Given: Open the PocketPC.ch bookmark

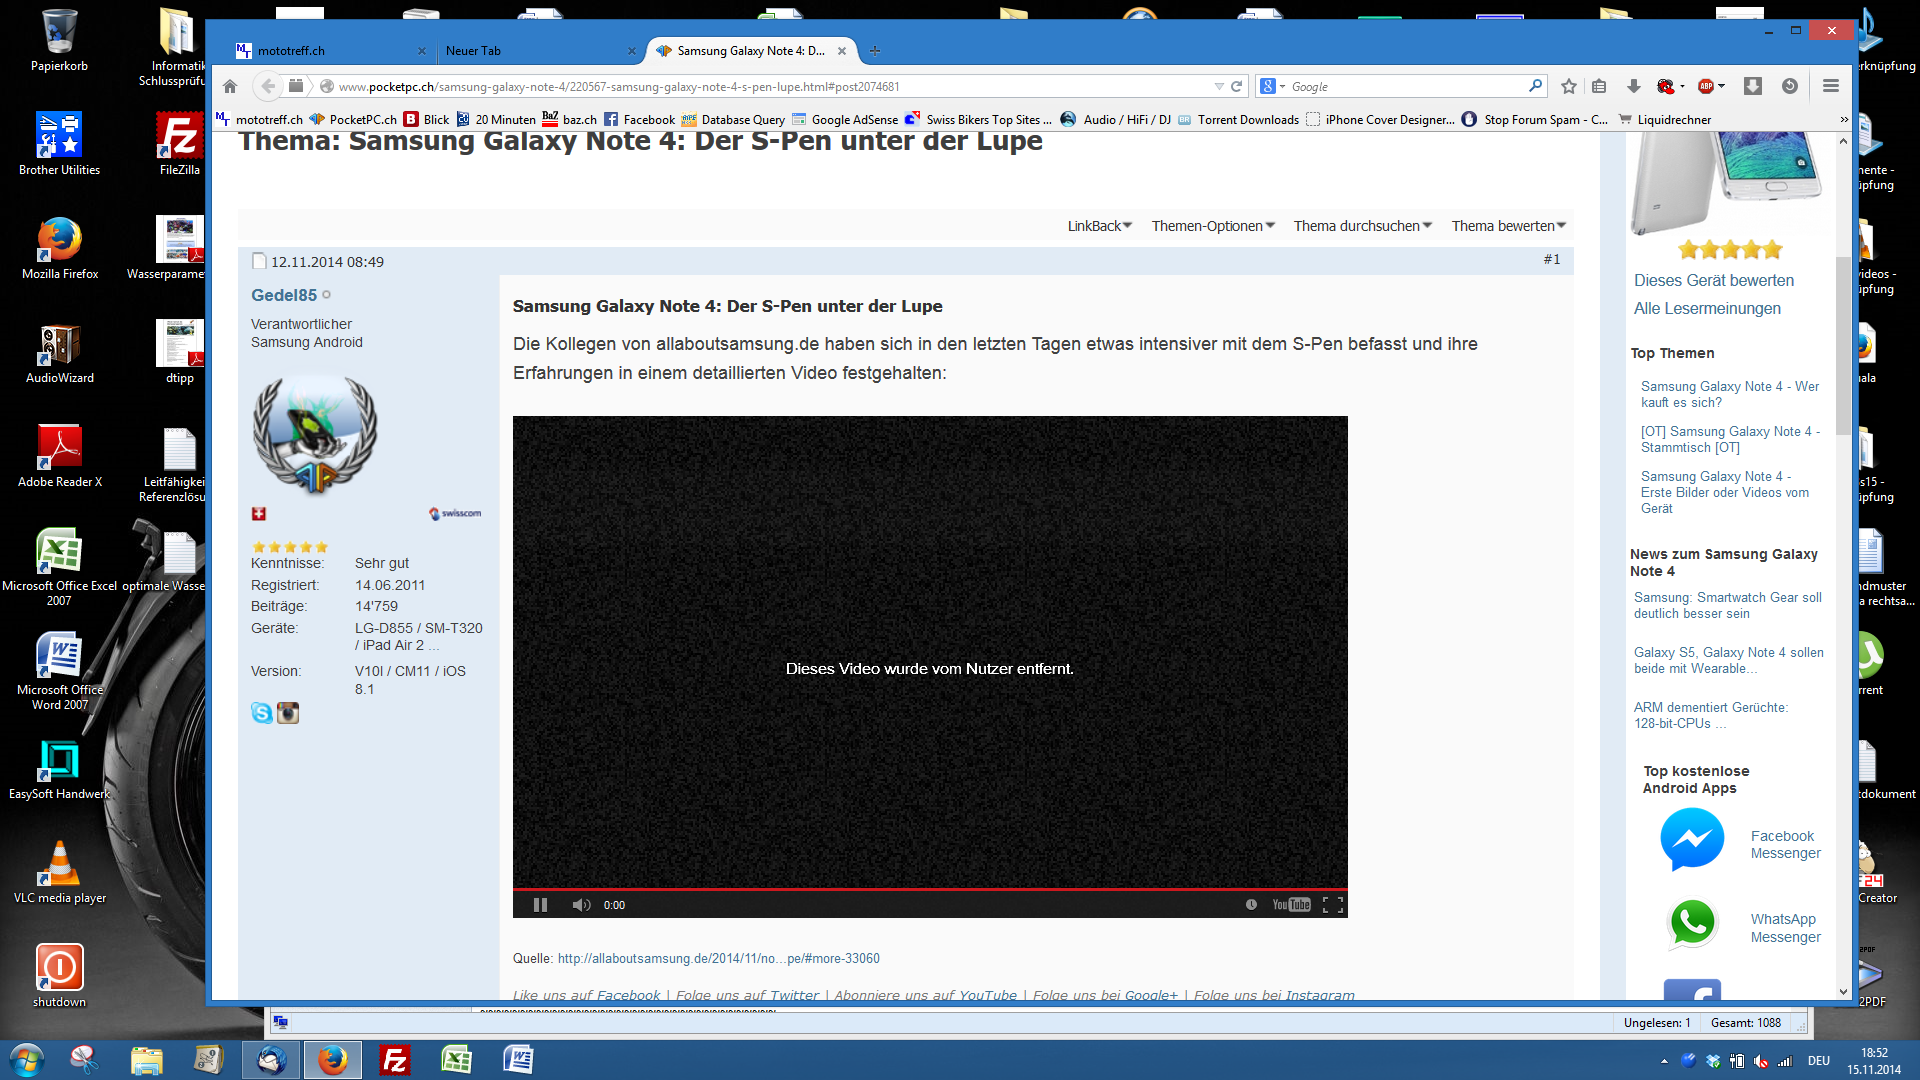Looking at the screenshot, I should point(353,119).
